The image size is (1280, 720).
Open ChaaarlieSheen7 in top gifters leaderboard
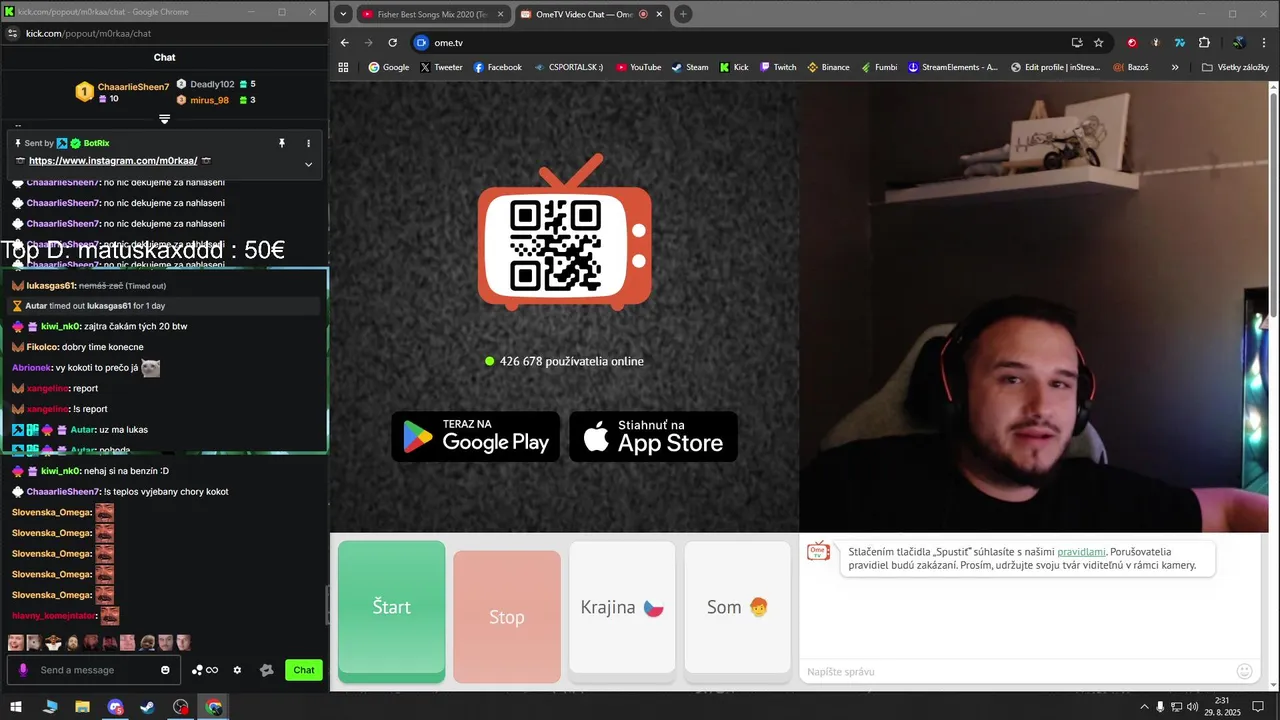(x=123, y=92)
